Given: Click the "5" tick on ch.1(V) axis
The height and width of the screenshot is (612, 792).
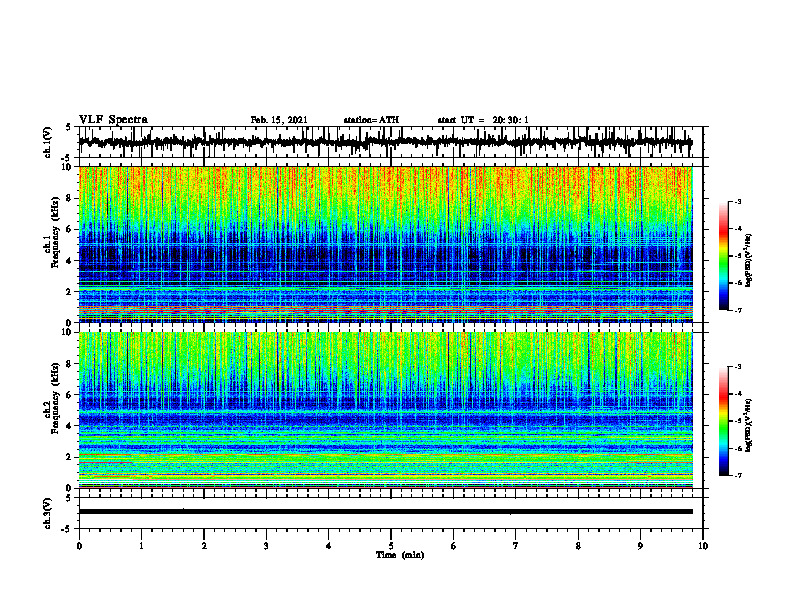Looking at the screenshot, I should (x=69, y=127).
